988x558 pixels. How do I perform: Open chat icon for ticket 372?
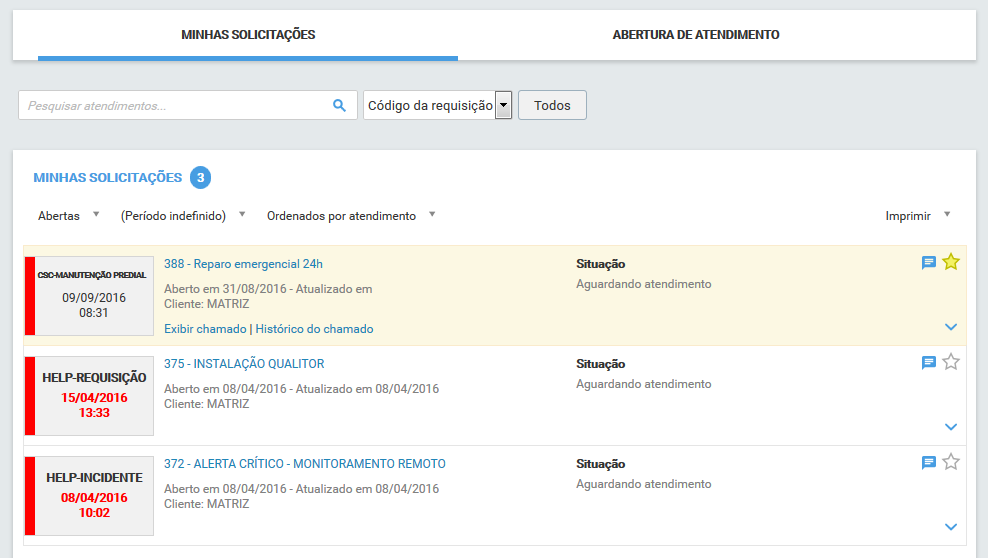coord(929,463)
